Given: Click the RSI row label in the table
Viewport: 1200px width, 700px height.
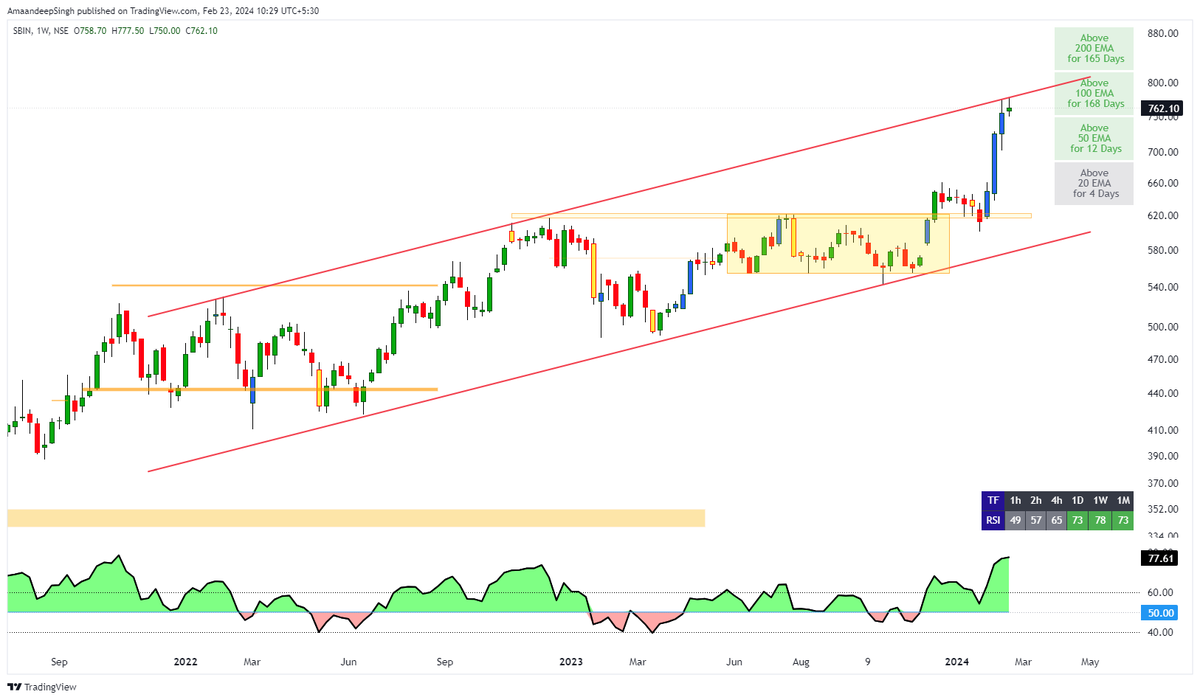Looking at the screenshot, I should coord(993,519).
